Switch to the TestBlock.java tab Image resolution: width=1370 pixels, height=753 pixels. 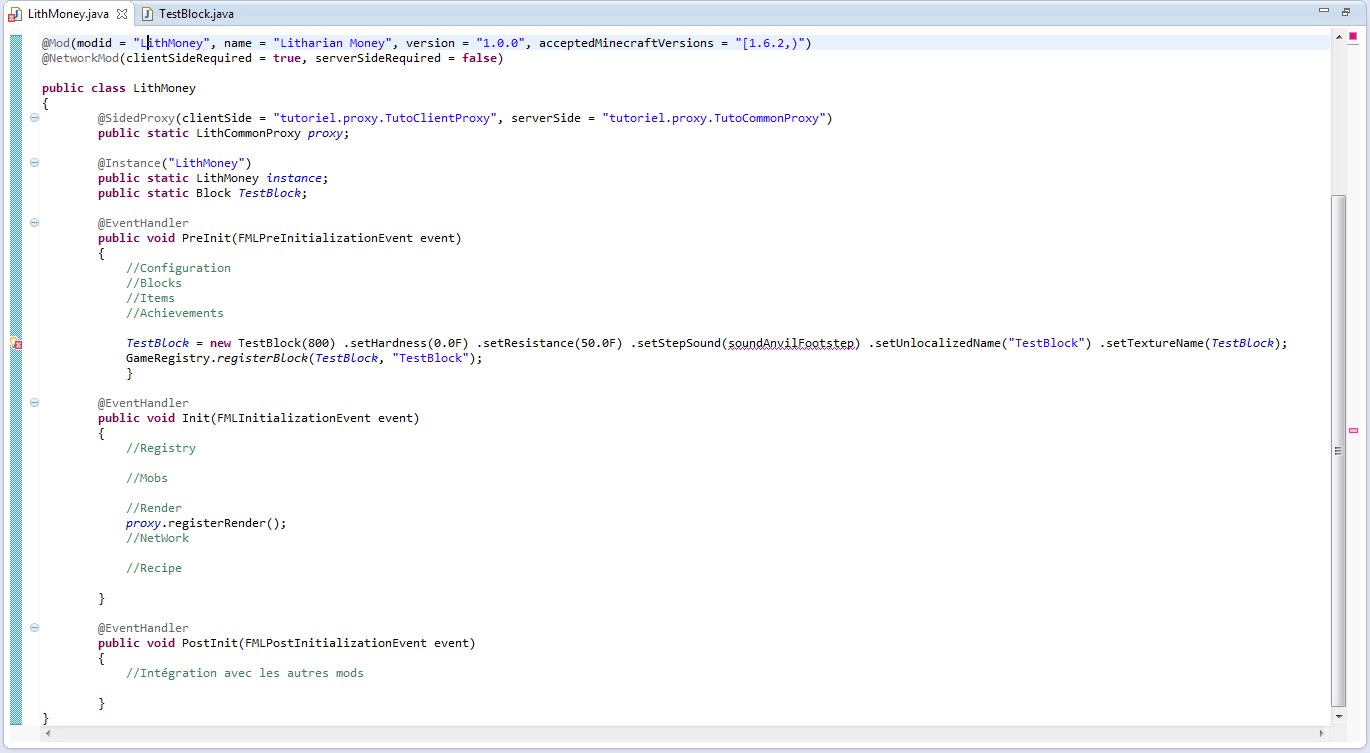pos(195,14)
